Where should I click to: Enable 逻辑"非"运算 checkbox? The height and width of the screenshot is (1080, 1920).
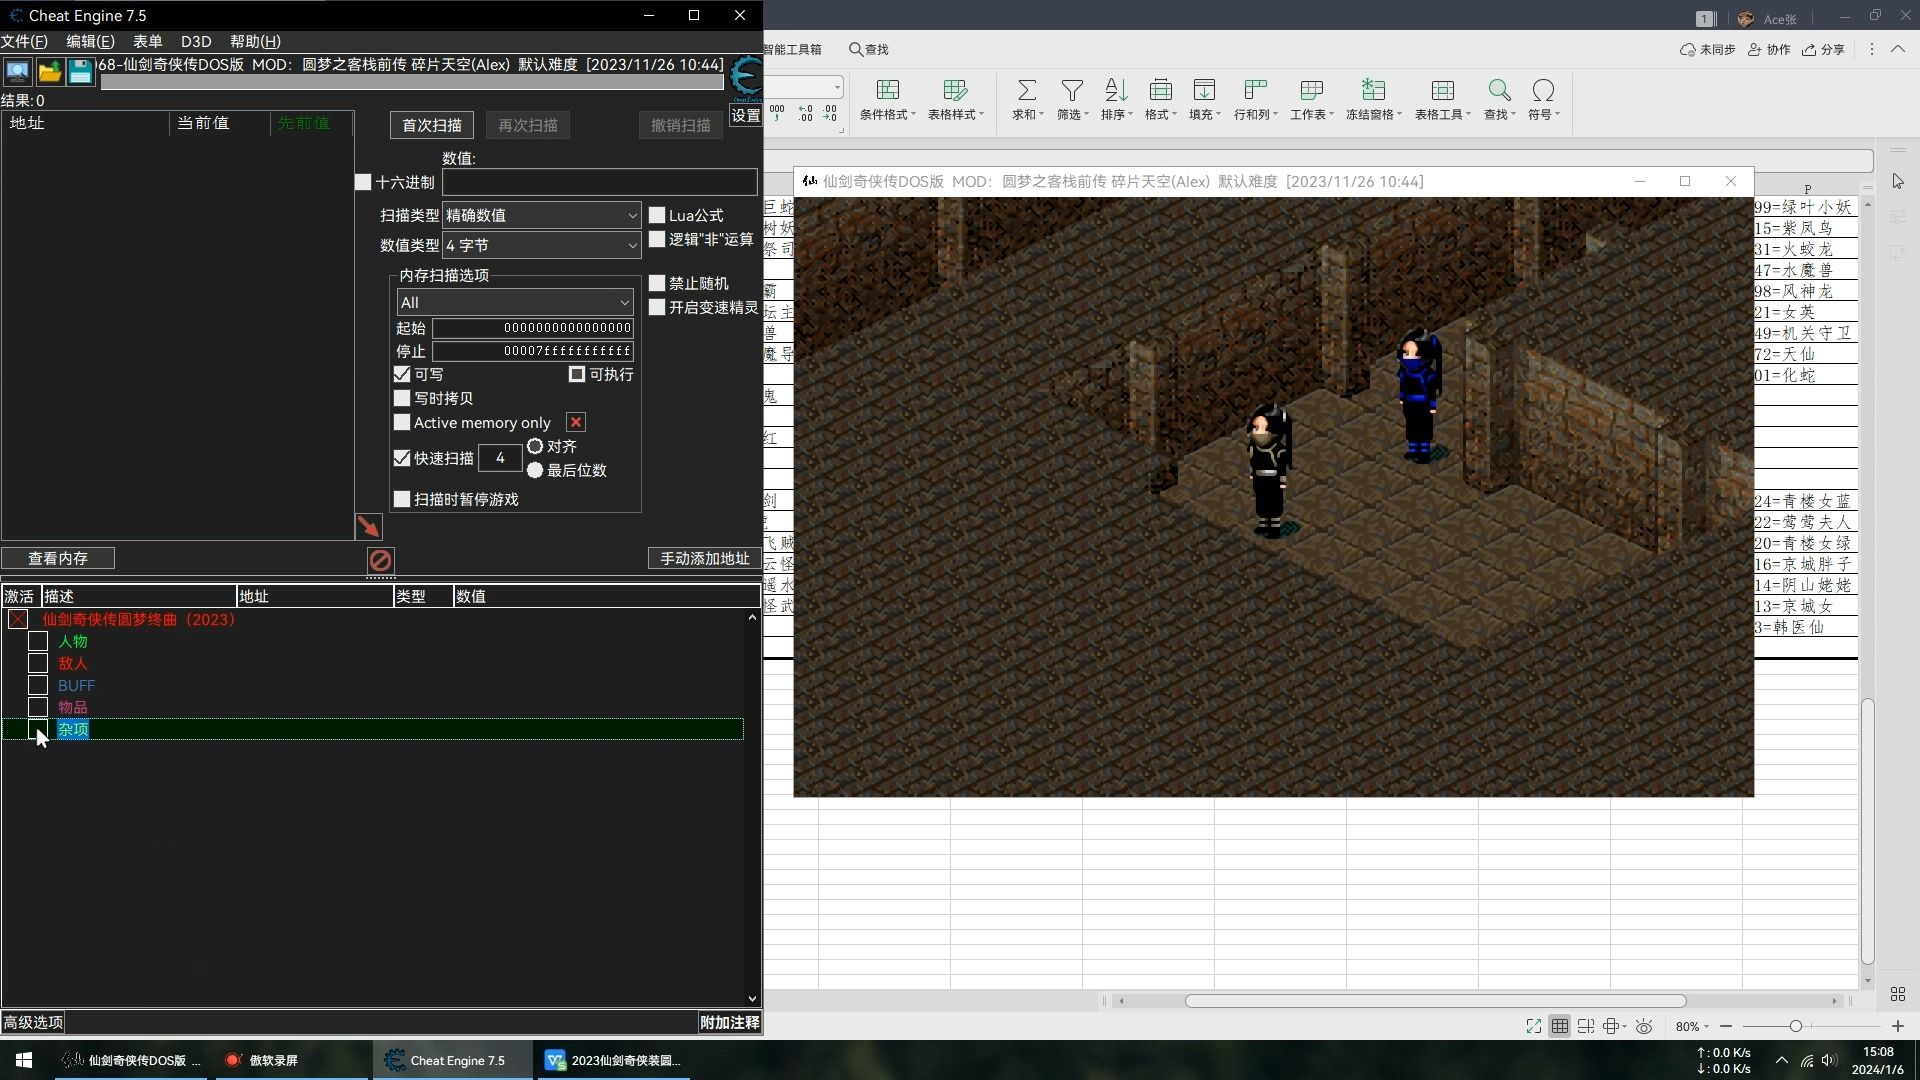point(657,239)
